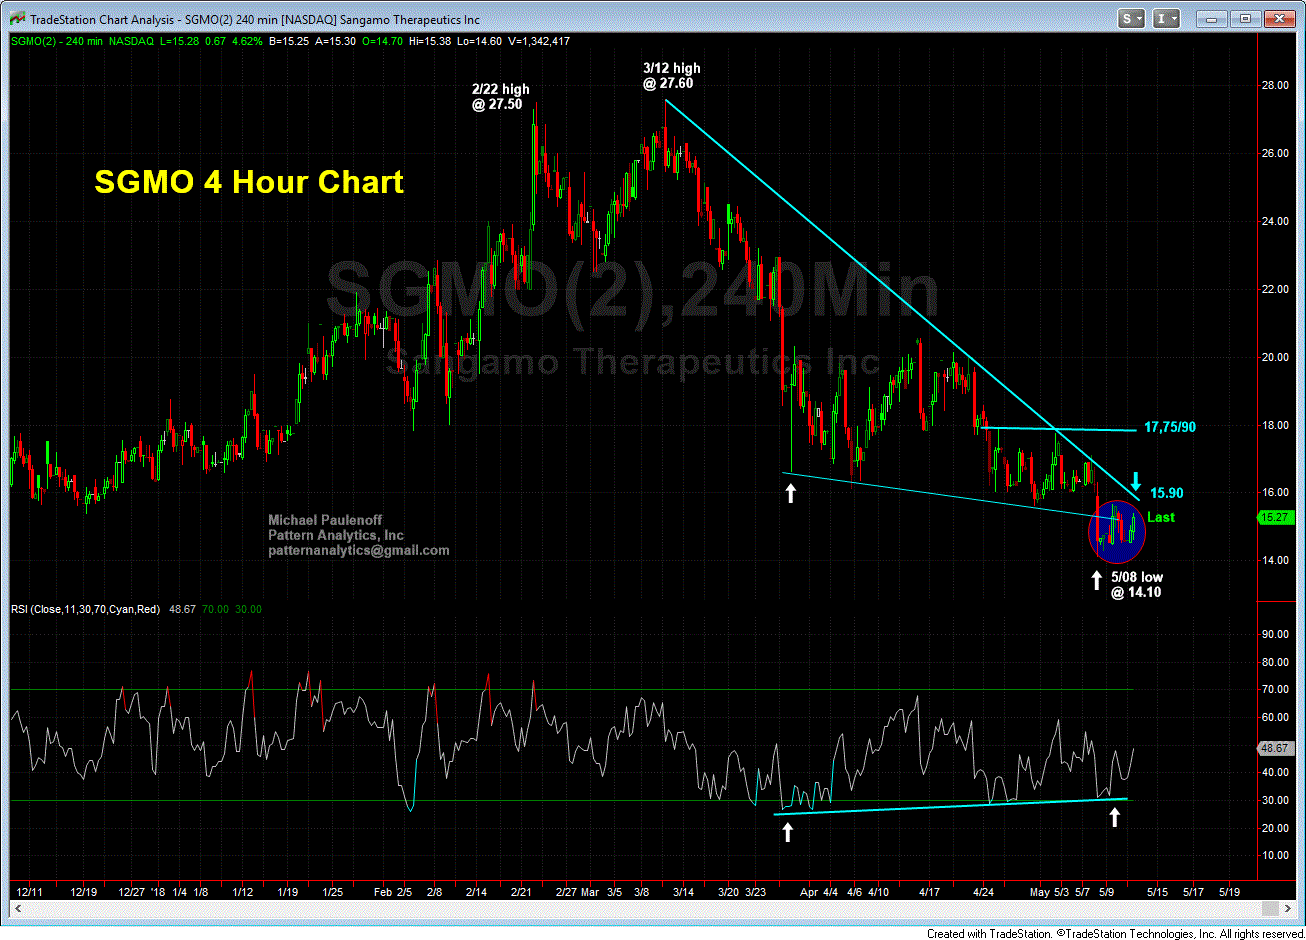The image size is (1306, 940).
Task: Click the 4/17 date axis label
Action: pyautogui.click(x=929, y=892)
